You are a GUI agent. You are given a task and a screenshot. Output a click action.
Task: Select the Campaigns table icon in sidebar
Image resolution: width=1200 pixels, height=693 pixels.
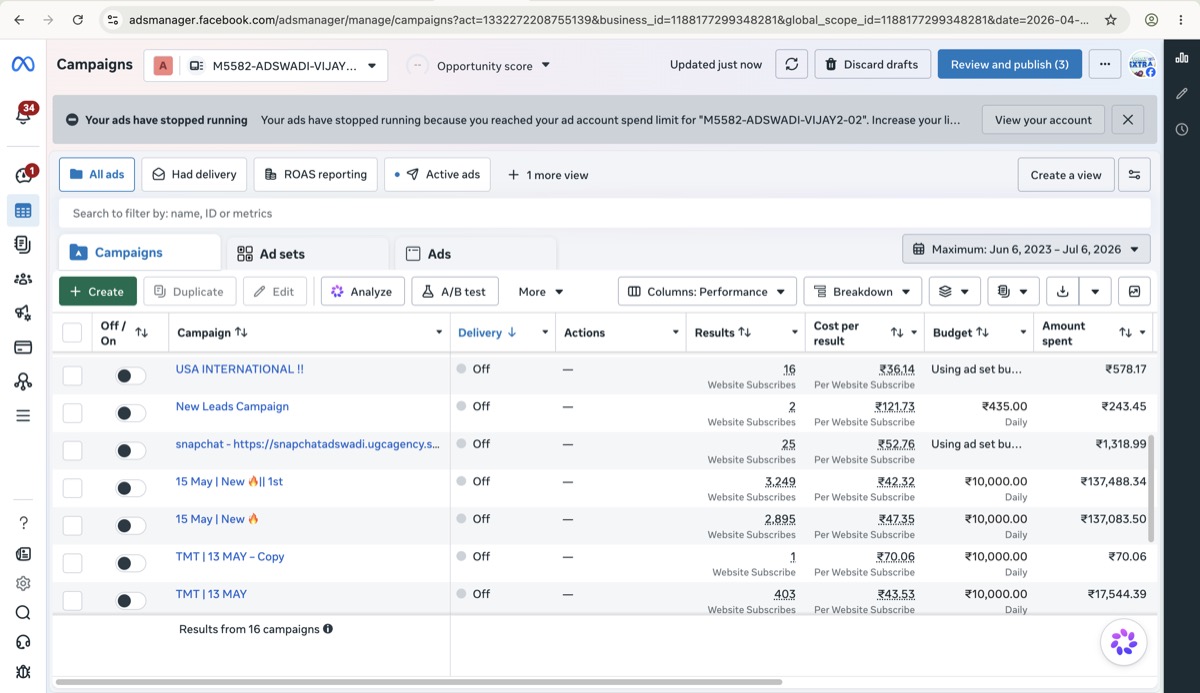tap(23, 211)
